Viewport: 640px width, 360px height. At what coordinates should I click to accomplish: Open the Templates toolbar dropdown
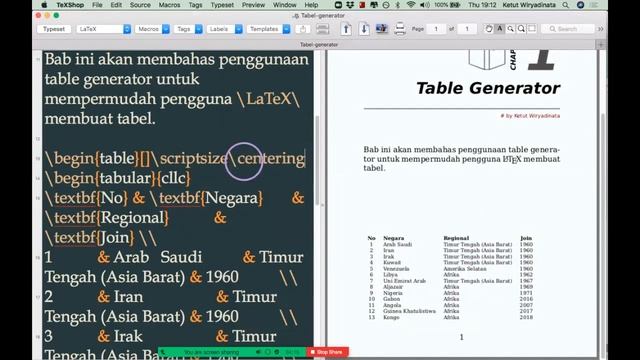click(x=268, y=29)
